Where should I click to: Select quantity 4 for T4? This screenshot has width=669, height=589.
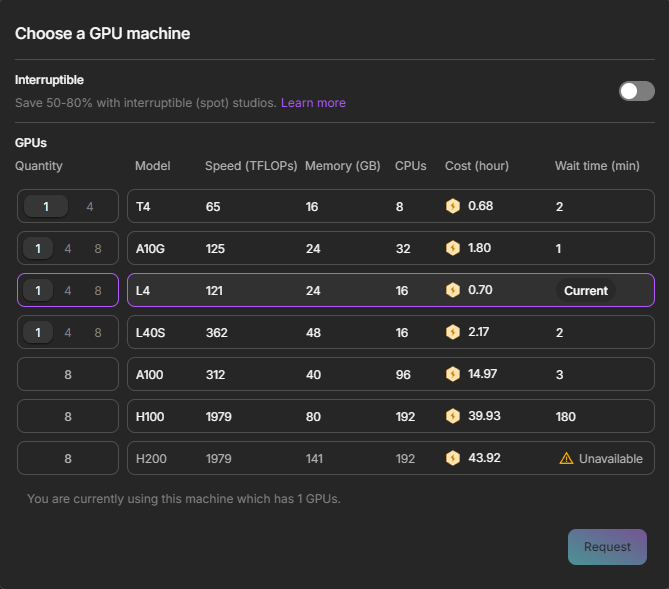(90, 207)
